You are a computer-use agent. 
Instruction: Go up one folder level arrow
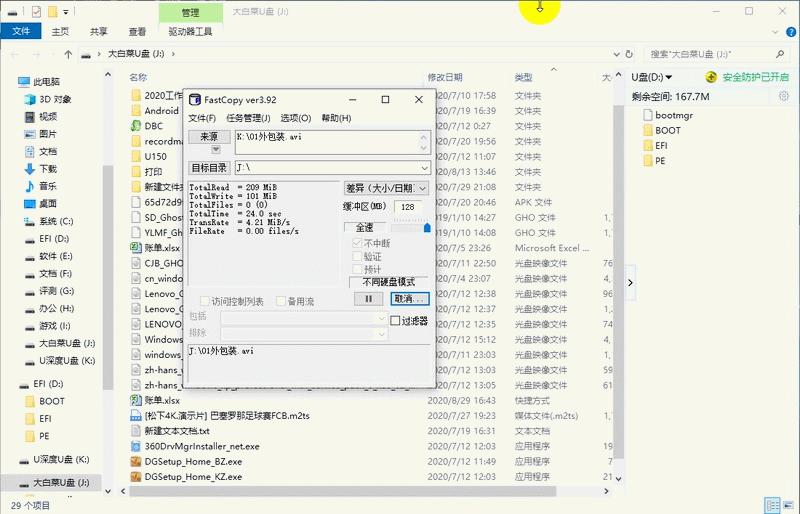click(x=68, y=54)
